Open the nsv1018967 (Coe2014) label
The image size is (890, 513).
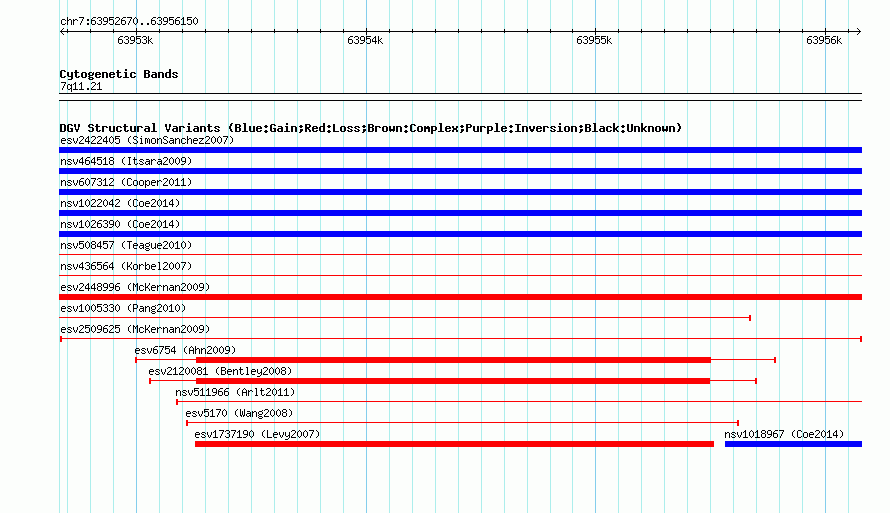click(784, 434)
